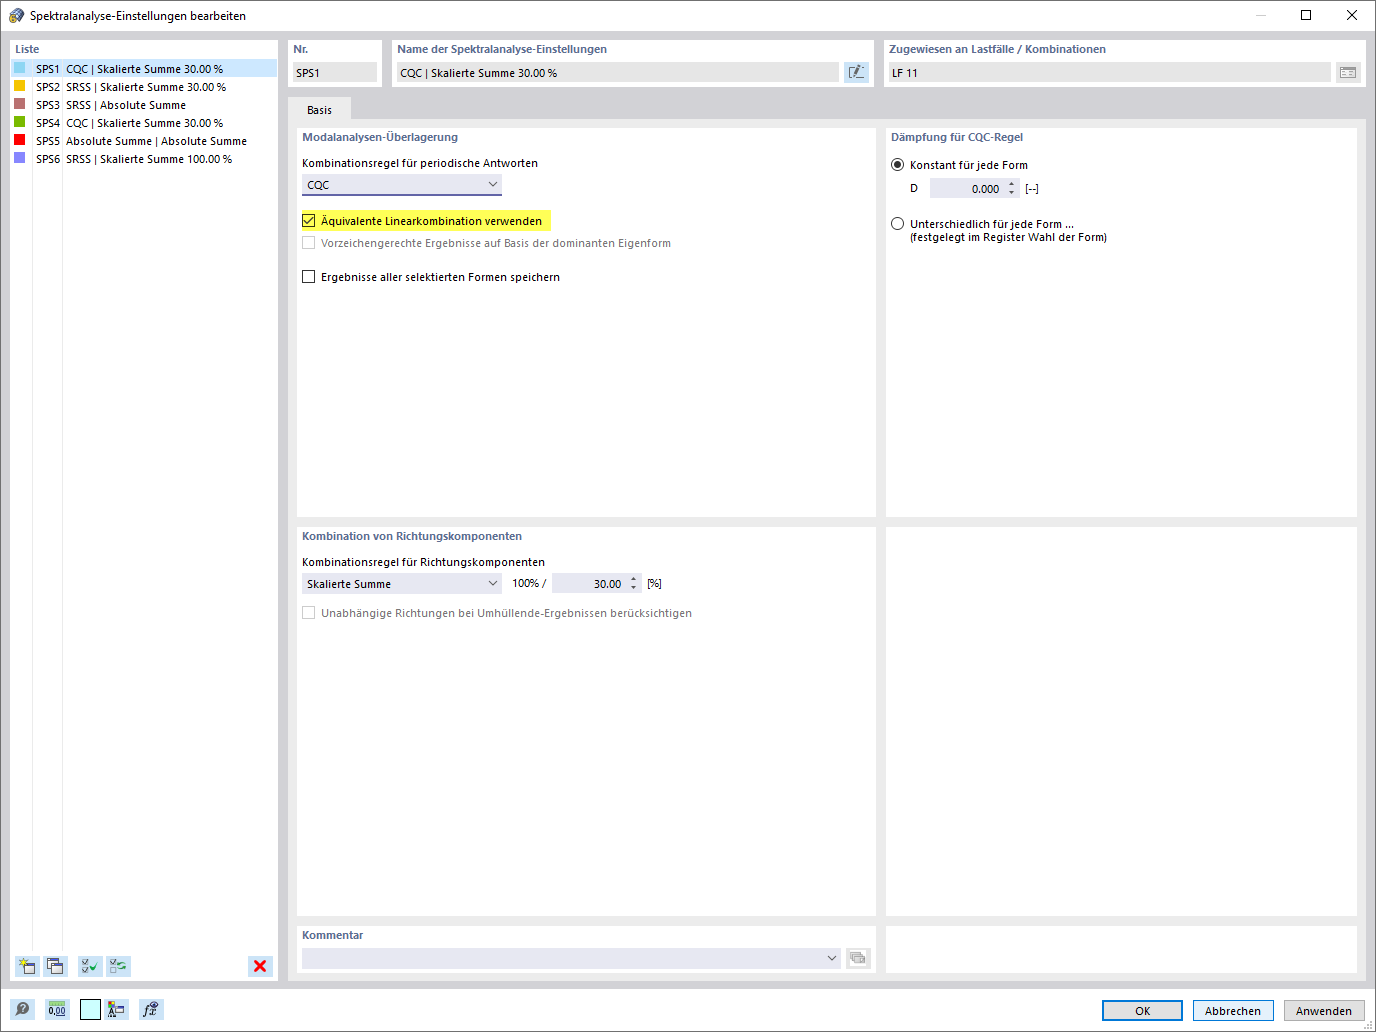Toggle Unabhängige Richtungen bei Umhüllende-Ergebnissen checkbox
Screen dimensions: 1376x1032
[309, 613]
